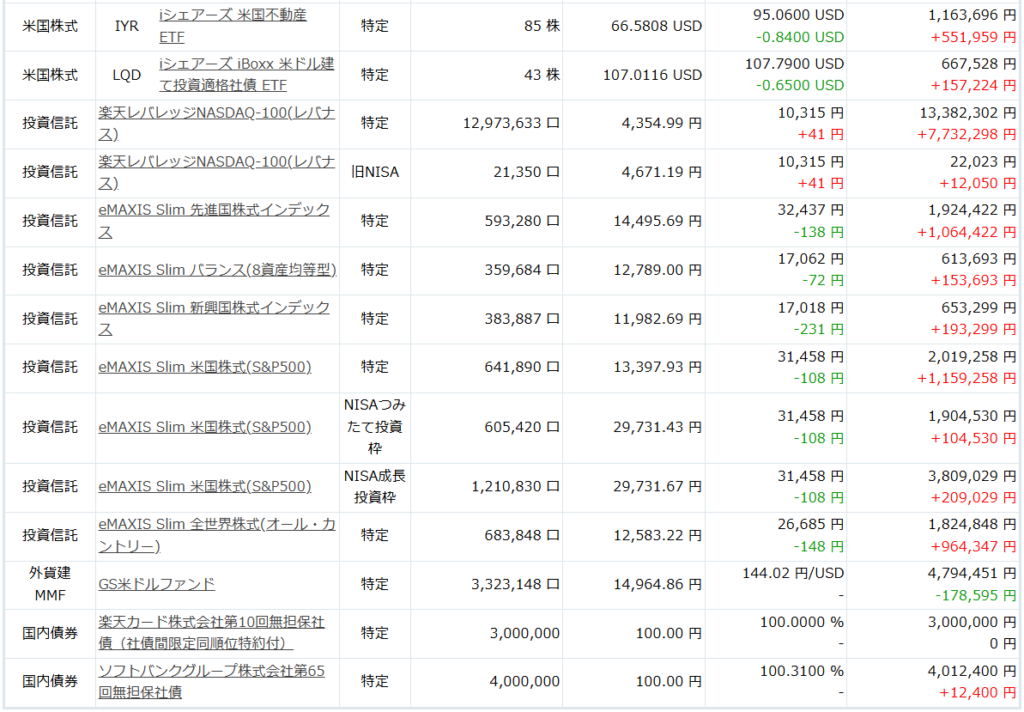Screen dimensions: 1024x712
Task: Select valuation amount 653,299 円
Action: 979,308
